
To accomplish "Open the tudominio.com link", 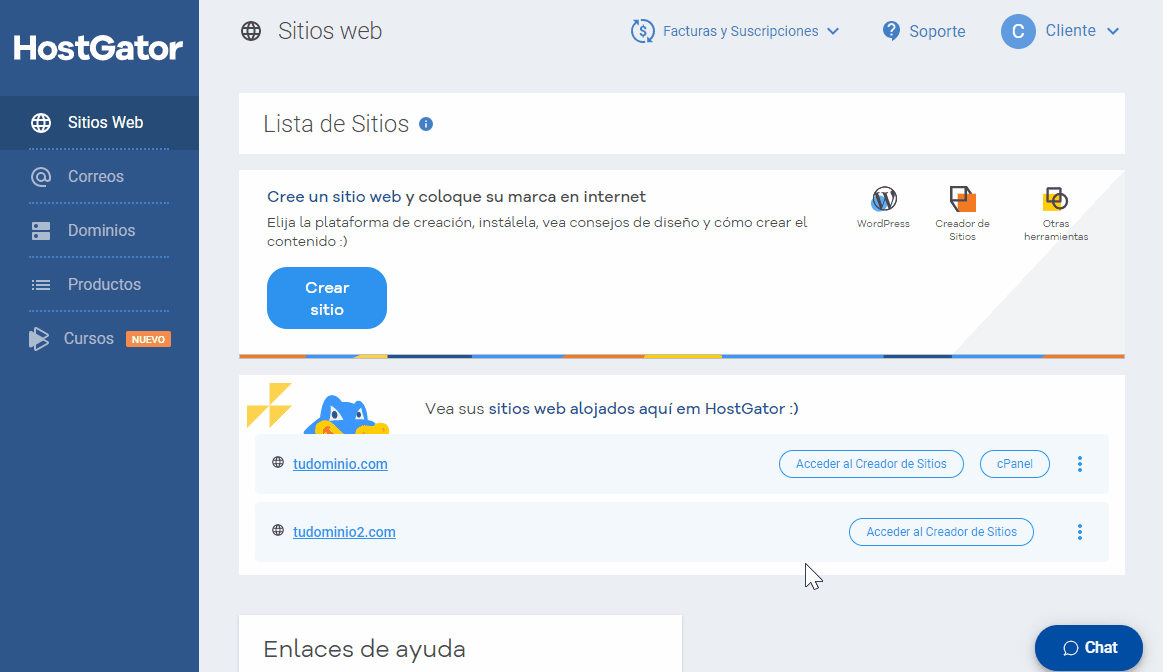I will 340,464.
